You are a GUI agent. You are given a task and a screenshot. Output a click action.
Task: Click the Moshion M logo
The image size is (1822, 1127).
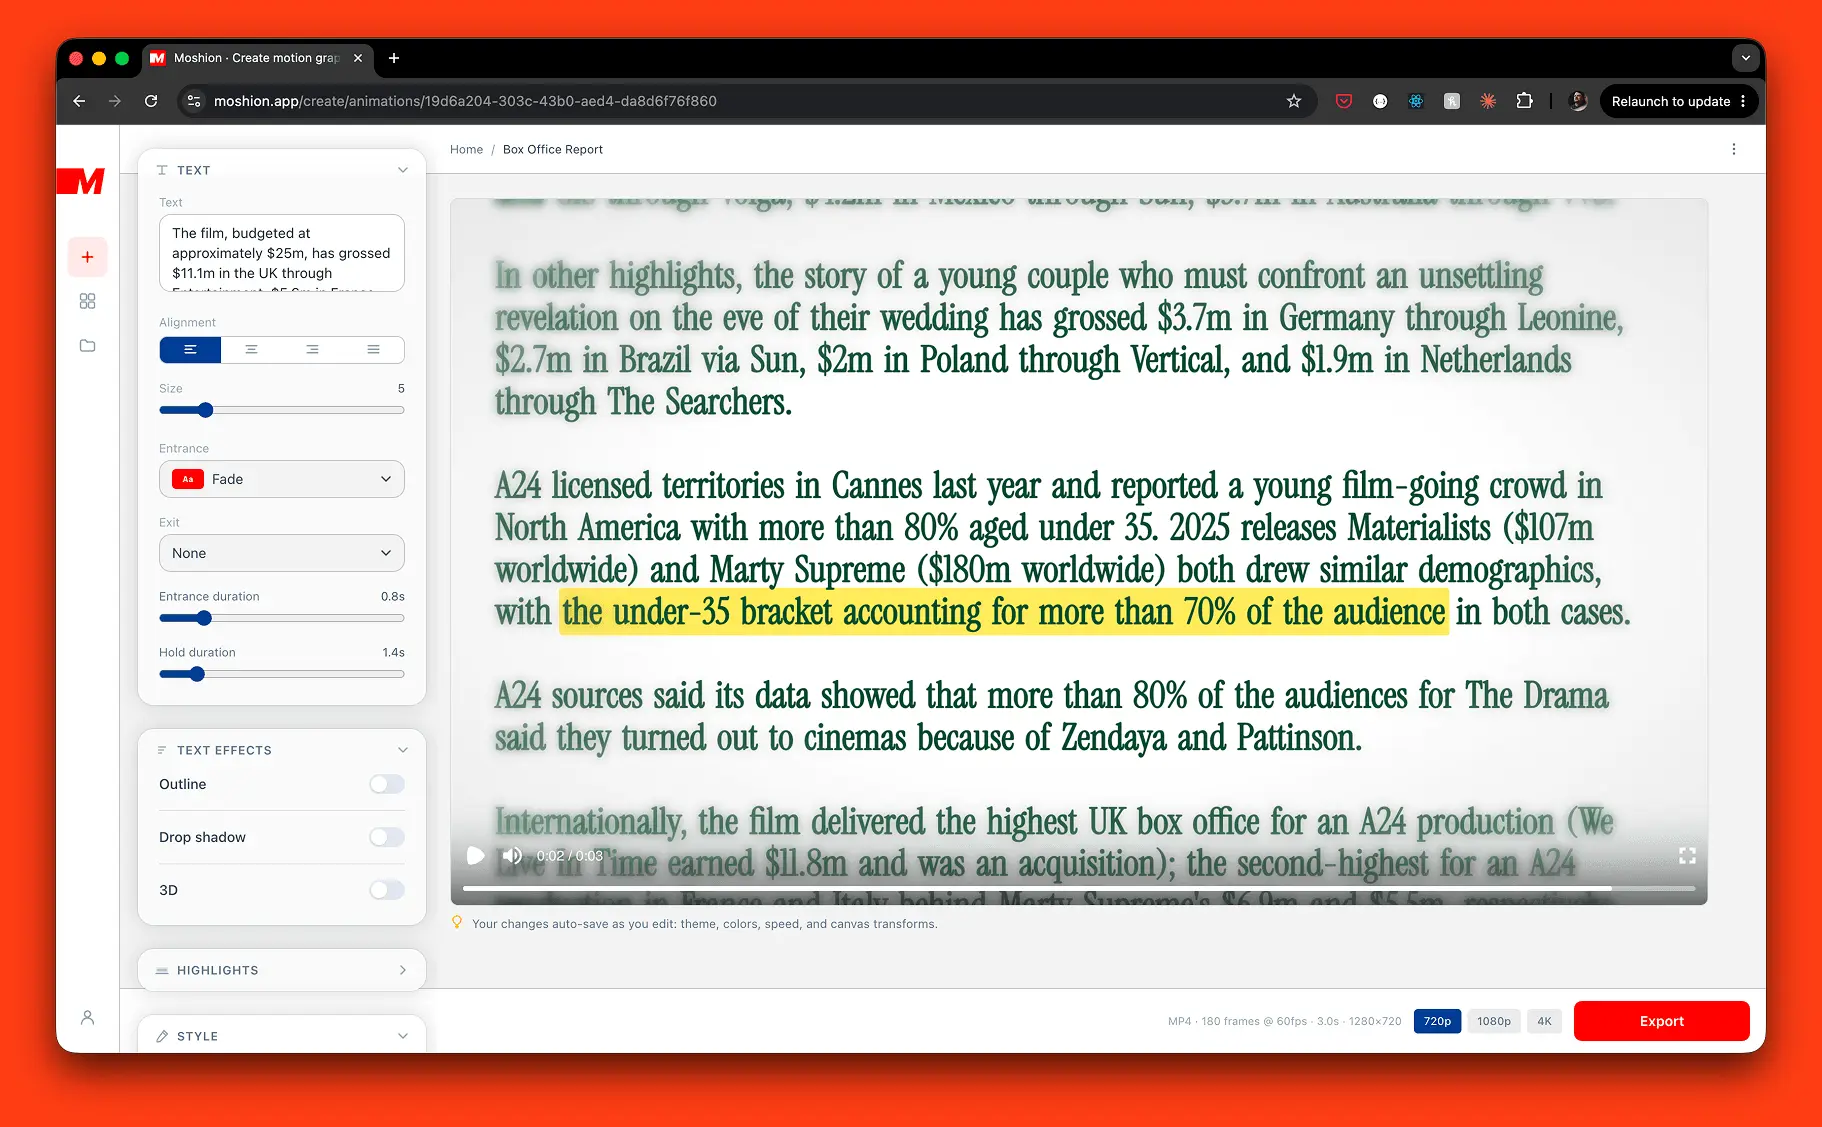[x=81, y=181]
